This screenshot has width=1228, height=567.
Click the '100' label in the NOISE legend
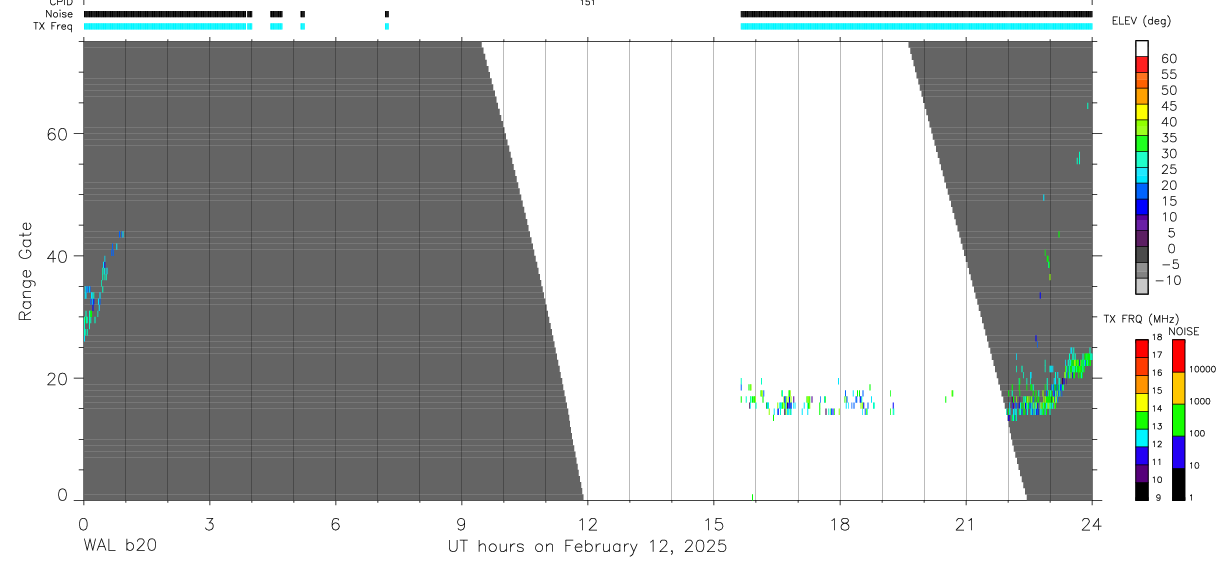pos(1197,434)
